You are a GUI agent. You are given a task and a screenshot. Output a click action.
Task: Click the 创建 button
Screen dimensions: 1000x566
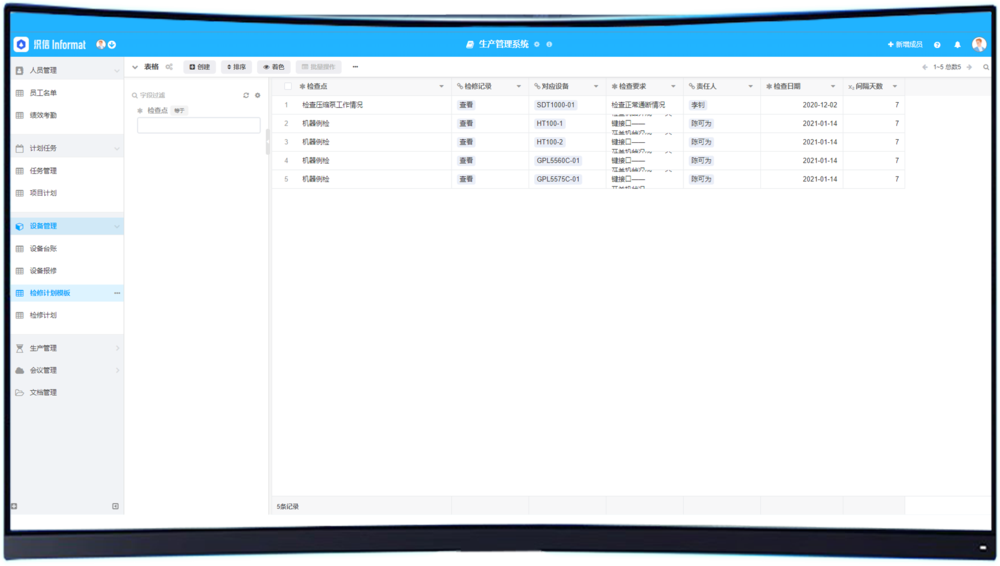click(199, 67)
